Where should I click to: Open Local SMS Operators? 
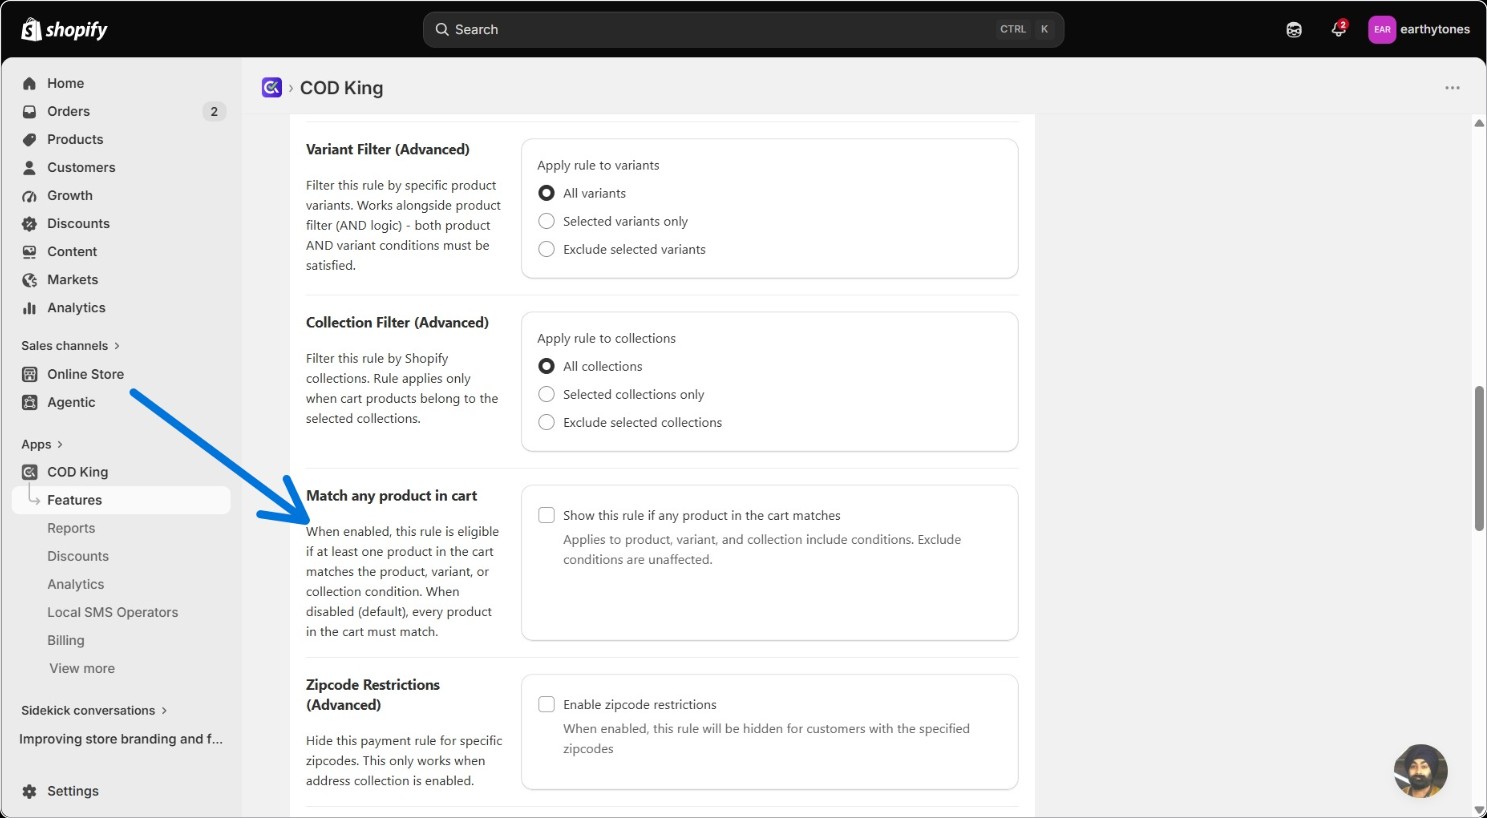coord(112,612)
